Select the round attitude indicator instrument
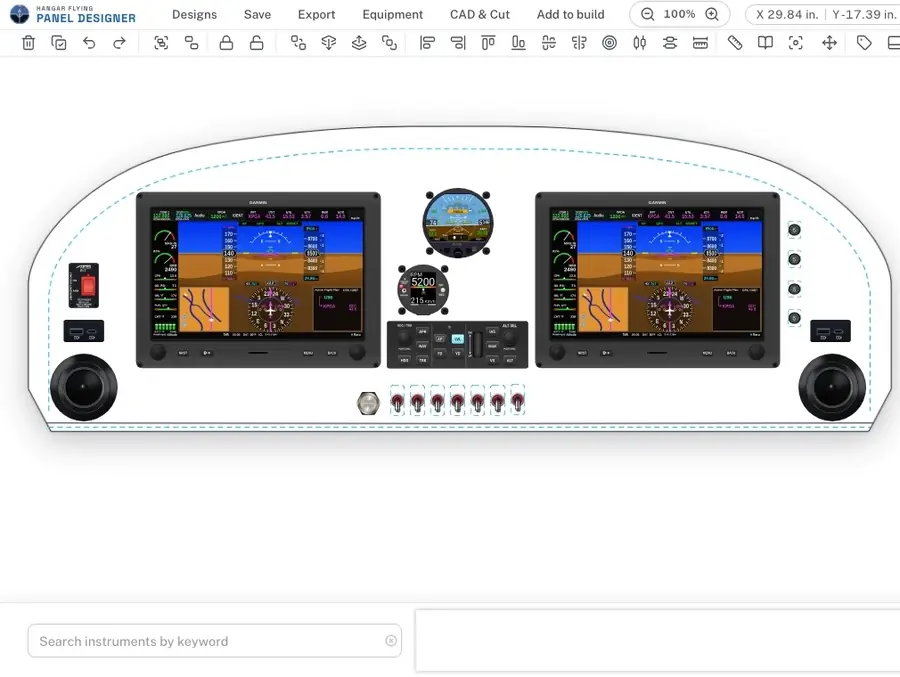Image resolution: width=900 pixels, height=677 pixels. pos(457,223)
